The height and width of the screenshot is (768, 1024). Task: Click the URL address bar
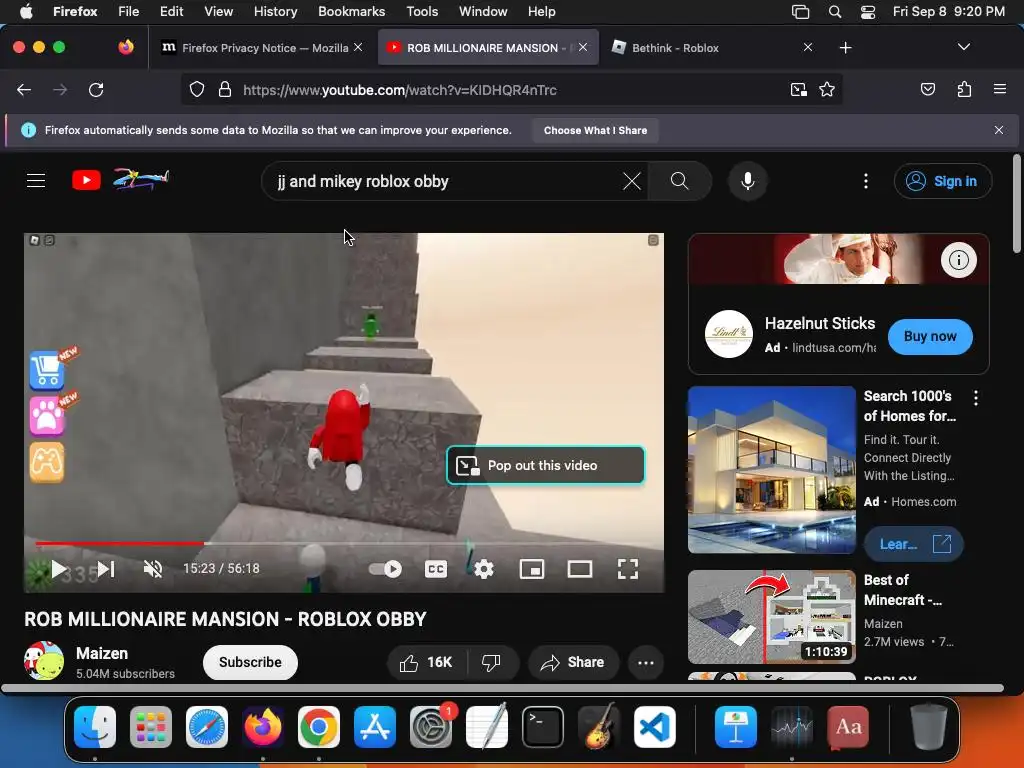(509, 89)
